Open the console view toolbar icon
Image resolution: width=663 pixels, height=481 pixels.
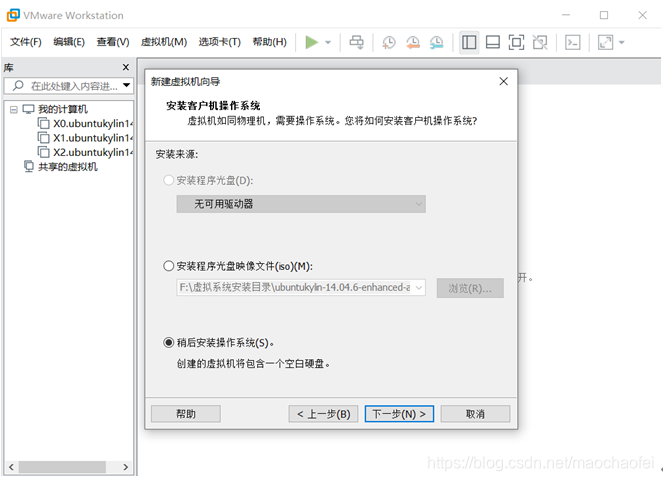(x=573, y=42)
